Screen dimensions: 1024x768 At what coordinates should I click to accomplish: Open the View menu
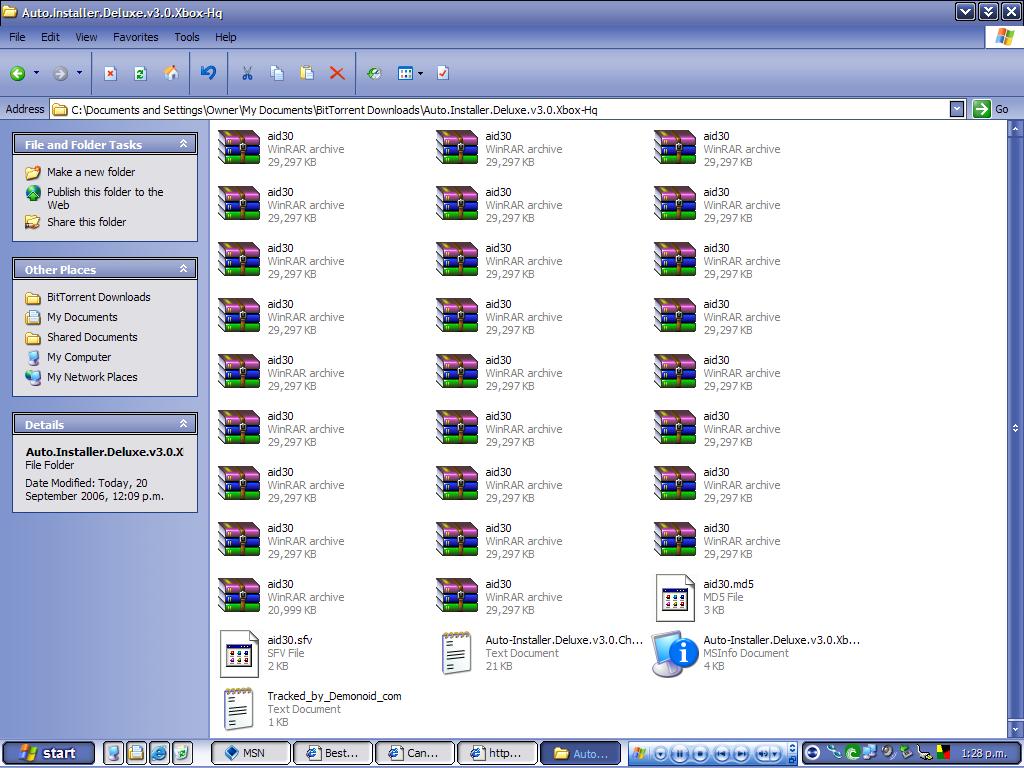pyautogui.click(x=86, y=37)
